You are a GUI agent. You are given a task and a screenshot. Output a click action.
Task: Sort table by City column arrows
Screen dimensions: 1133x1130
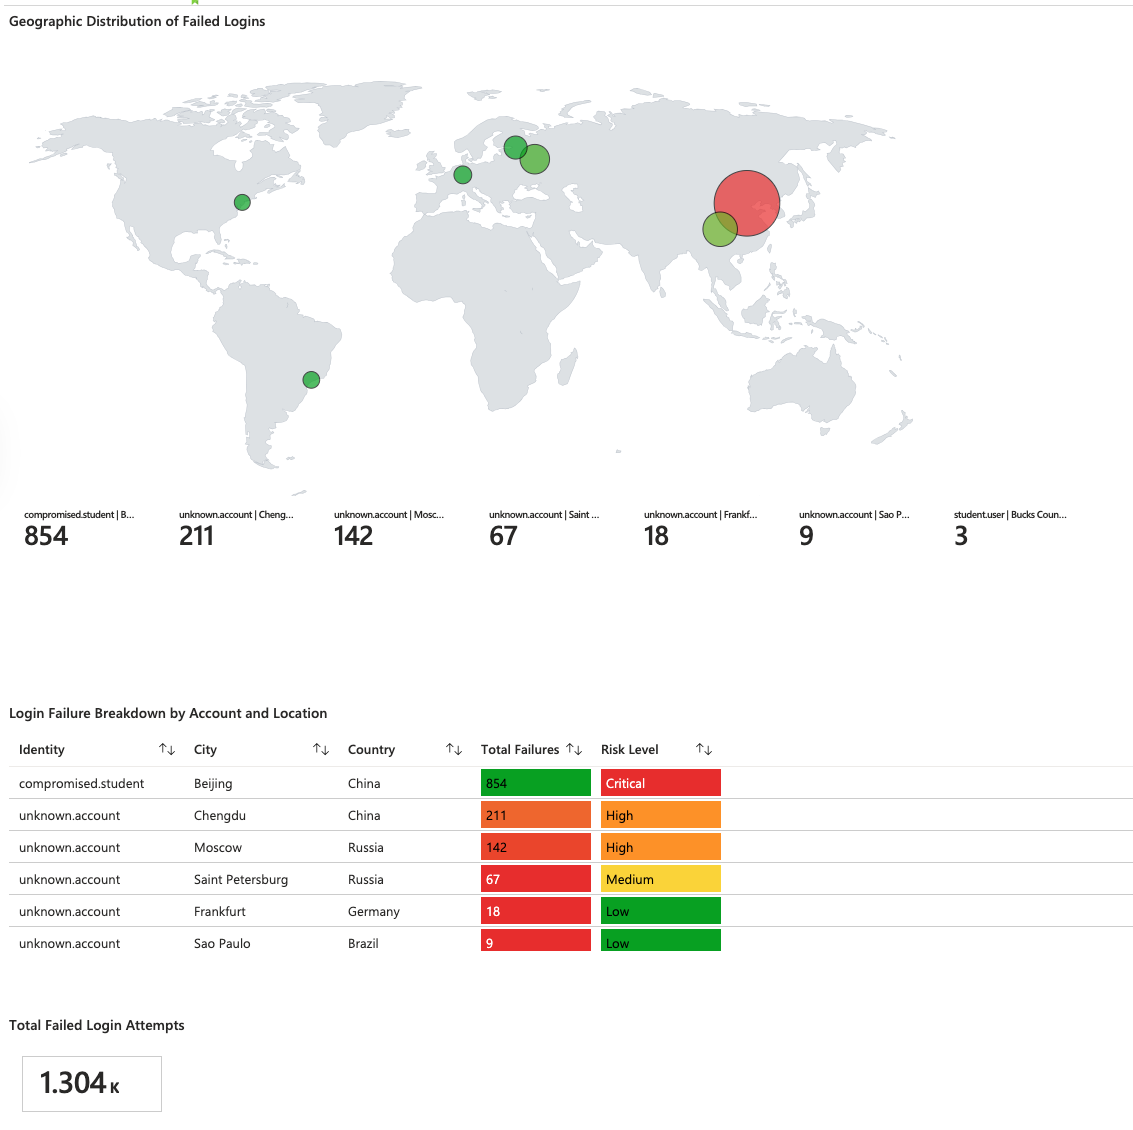321,749
